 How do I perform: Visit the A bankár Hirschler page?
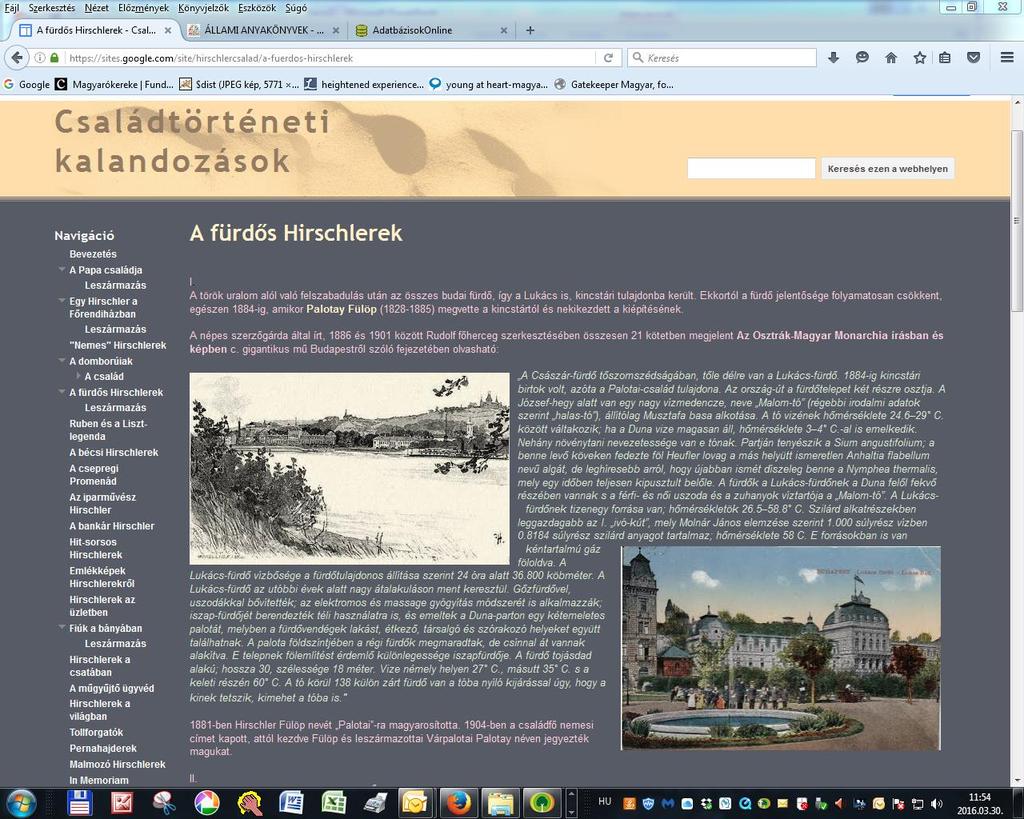pyautogui.click(x=112, y=526)
